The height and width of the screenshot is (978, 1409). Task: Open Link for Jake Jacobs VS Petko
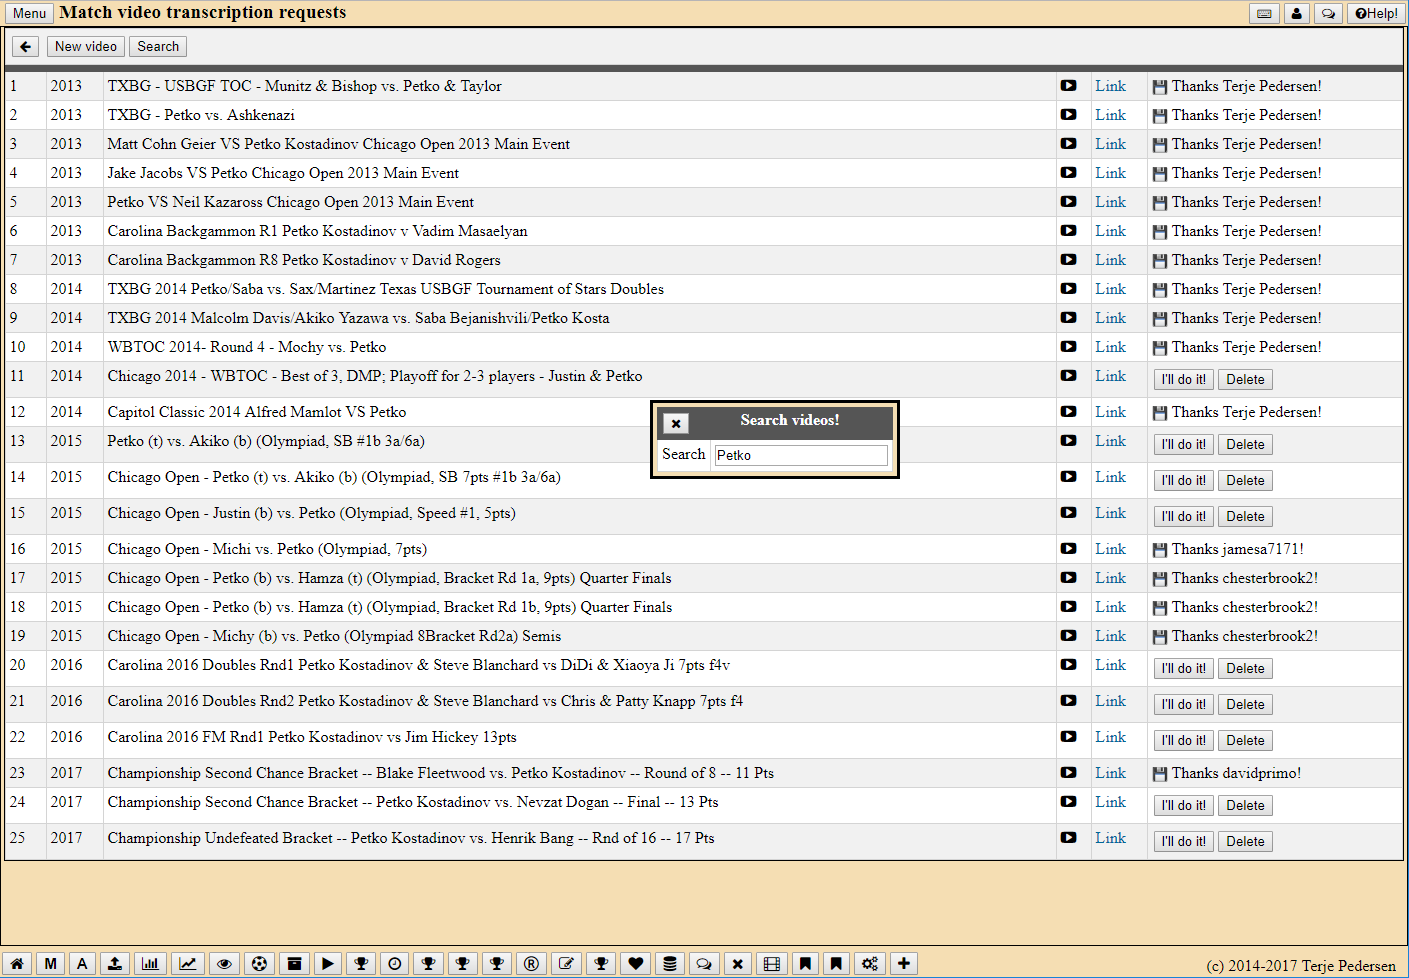(1110, 173)
